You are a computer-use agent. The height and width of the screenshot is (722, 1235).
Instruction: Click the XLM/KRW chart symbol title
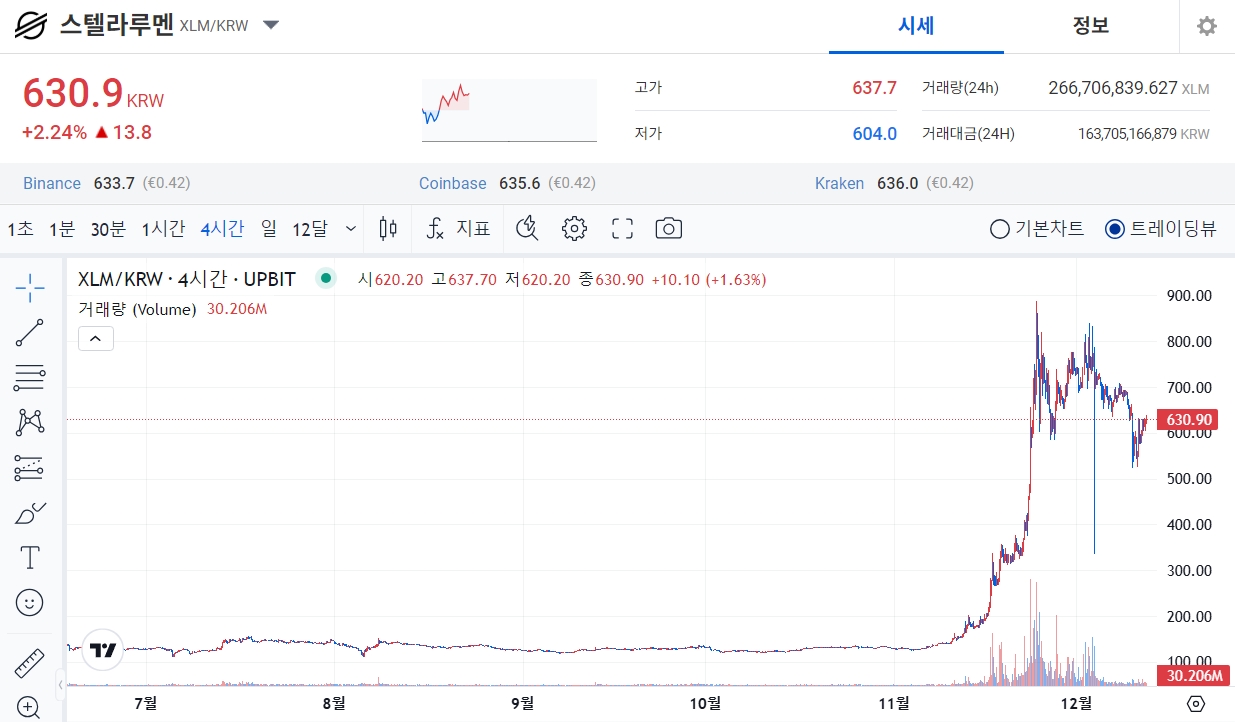[x=187, y=279]
